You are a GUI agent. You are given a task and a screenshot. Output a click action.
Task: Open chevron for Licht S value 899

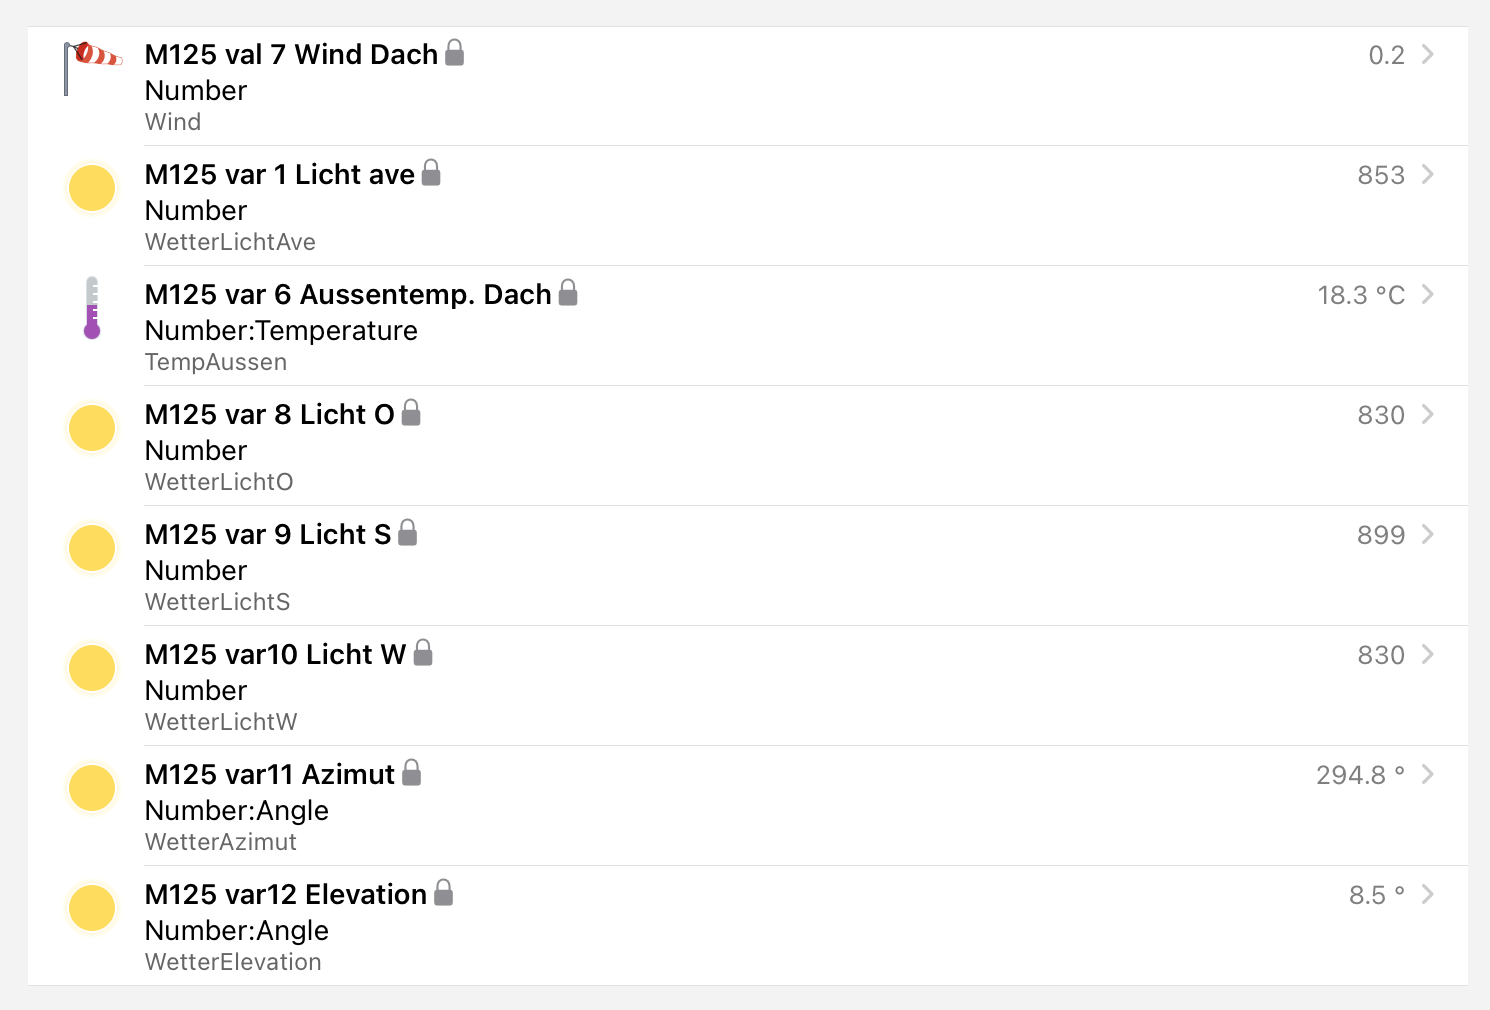pos(1428,534)
